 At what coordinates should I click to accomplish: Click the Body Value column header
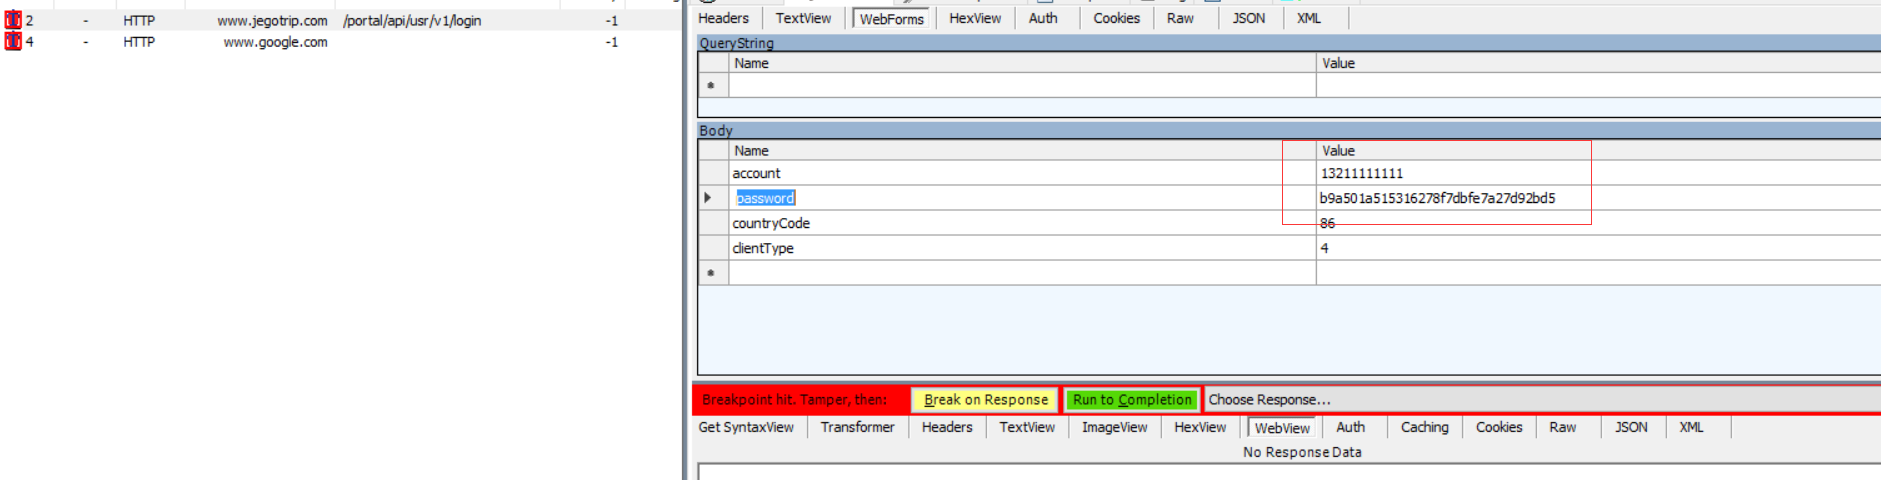pyautogui.click(x=1598, y=150)
